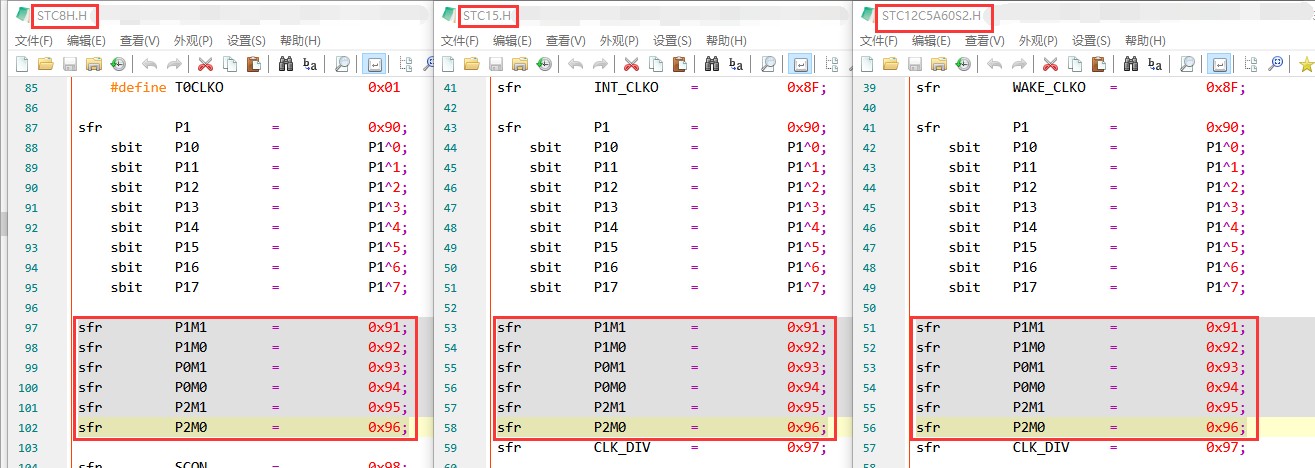
Task: Click sbit P10 line in STC12C5A60S2.H
Action: (x=1098, y=147)
